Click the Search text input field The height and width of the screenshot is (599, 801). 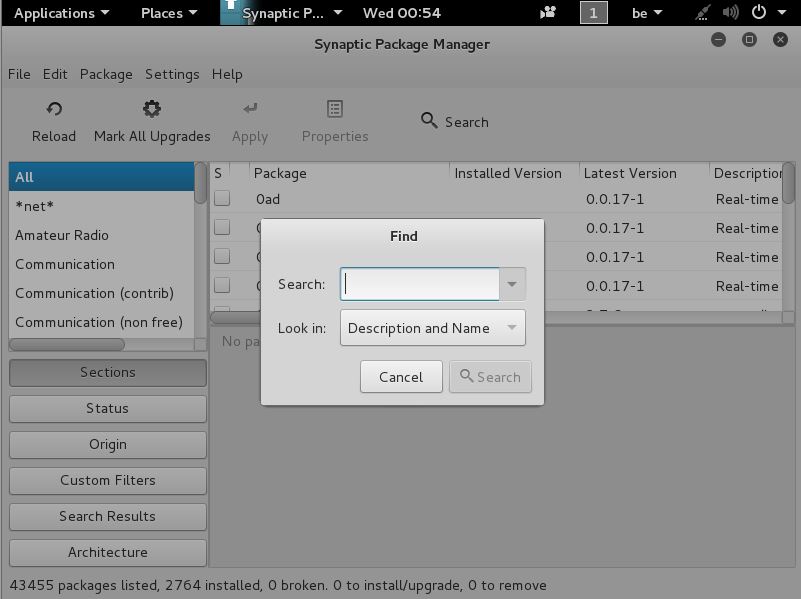coord(419,284)
